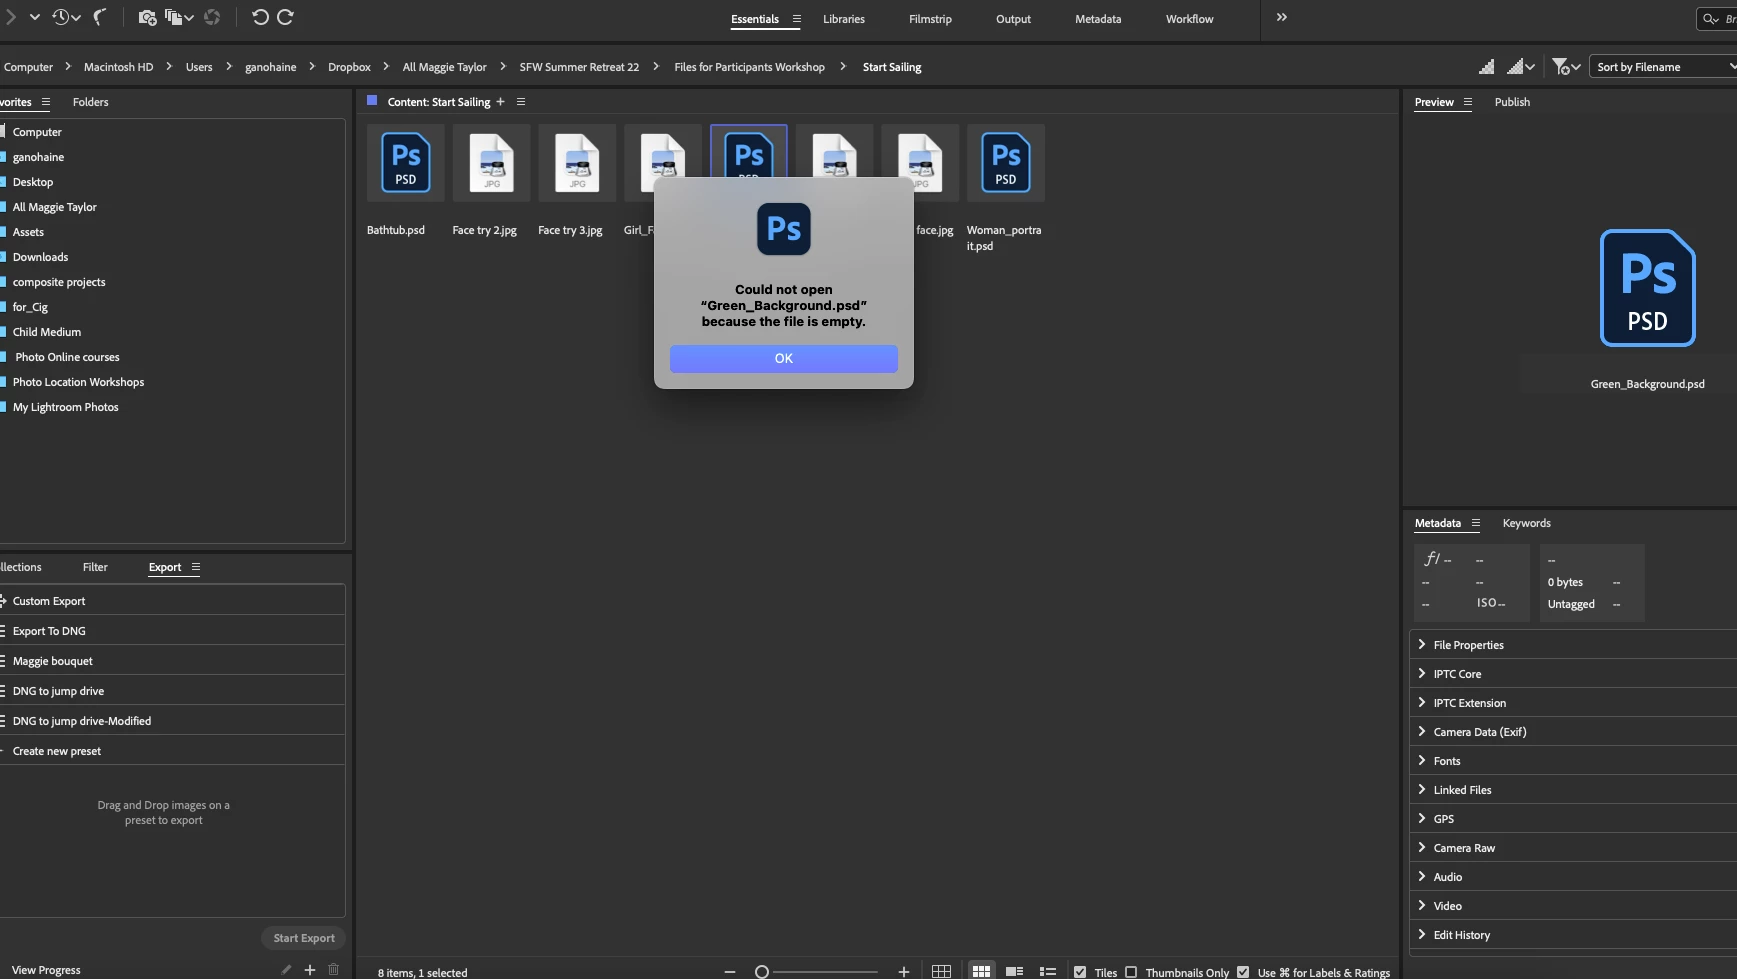Rotate 90 degrees clockwise
1737x979 pixels.
[x=285, y=17]
